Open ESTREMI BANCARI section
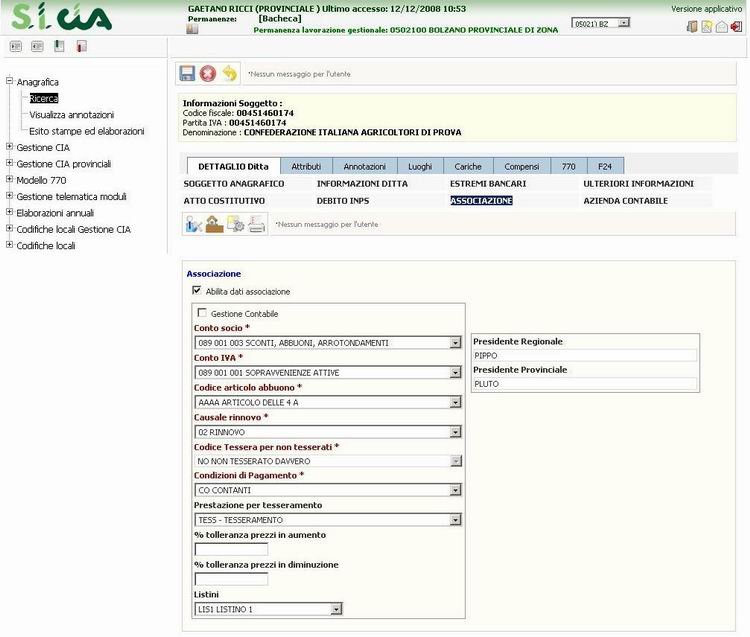This screenshot has width=750, height=637. [x=488, y=184]
